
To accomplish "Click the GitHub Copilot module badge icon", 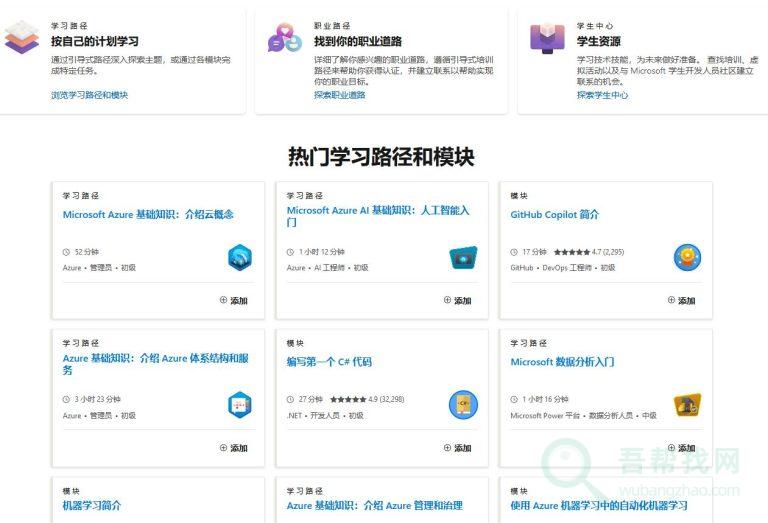I will point(687,258).
